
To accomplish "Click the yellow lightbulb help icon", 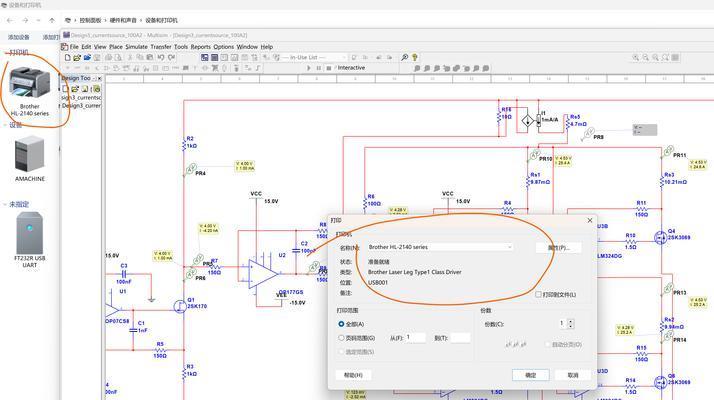I will [x=415, y=57].
